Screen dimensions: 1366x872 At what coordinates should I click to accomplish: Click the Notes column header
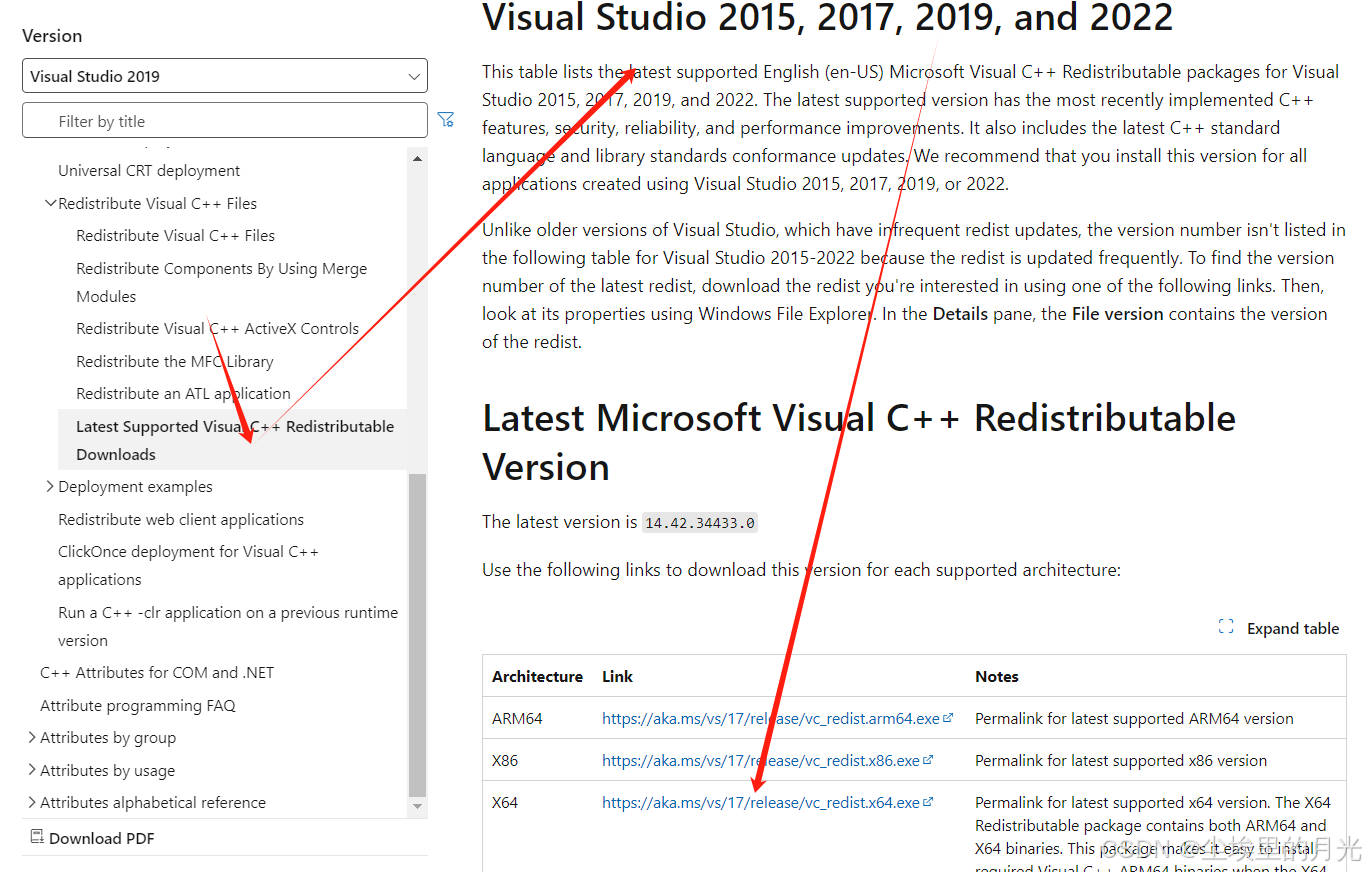[997, 676]
